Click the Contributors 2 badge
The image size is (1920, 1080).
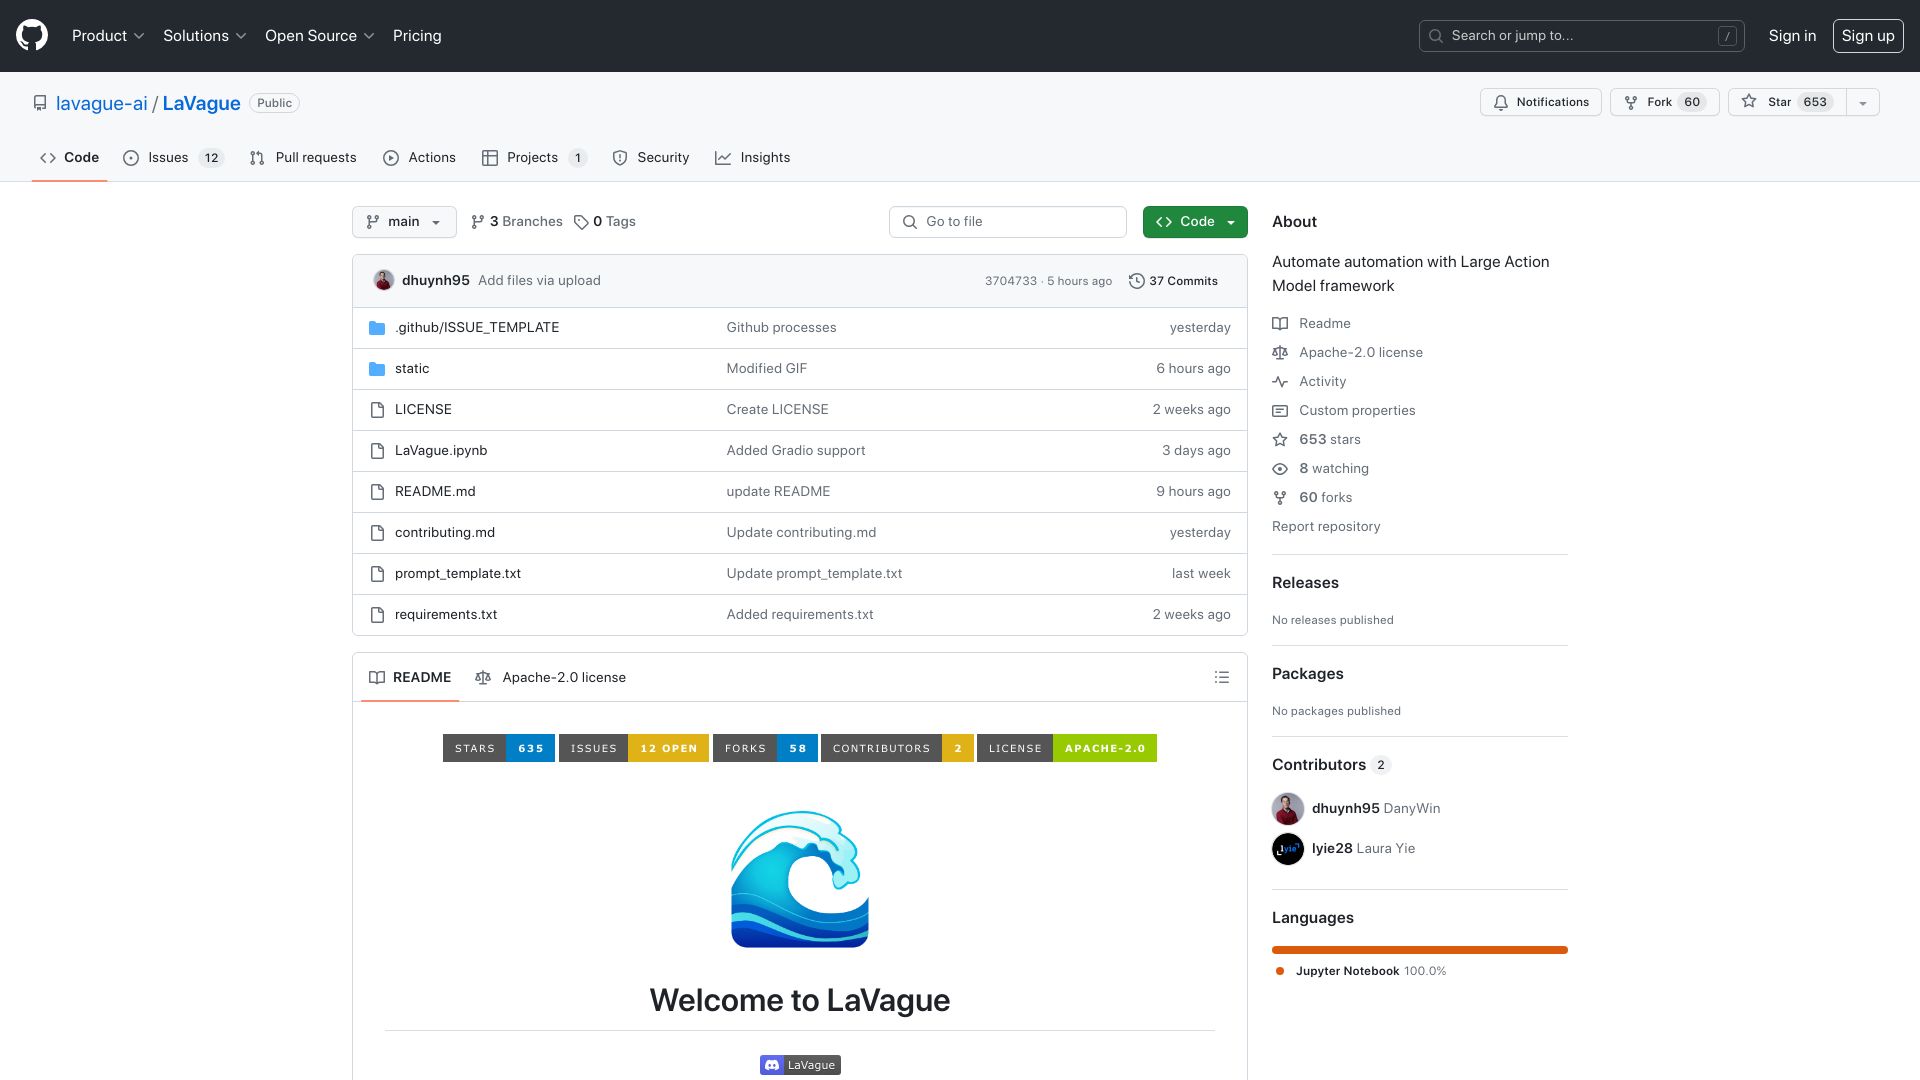pos(897,748)
